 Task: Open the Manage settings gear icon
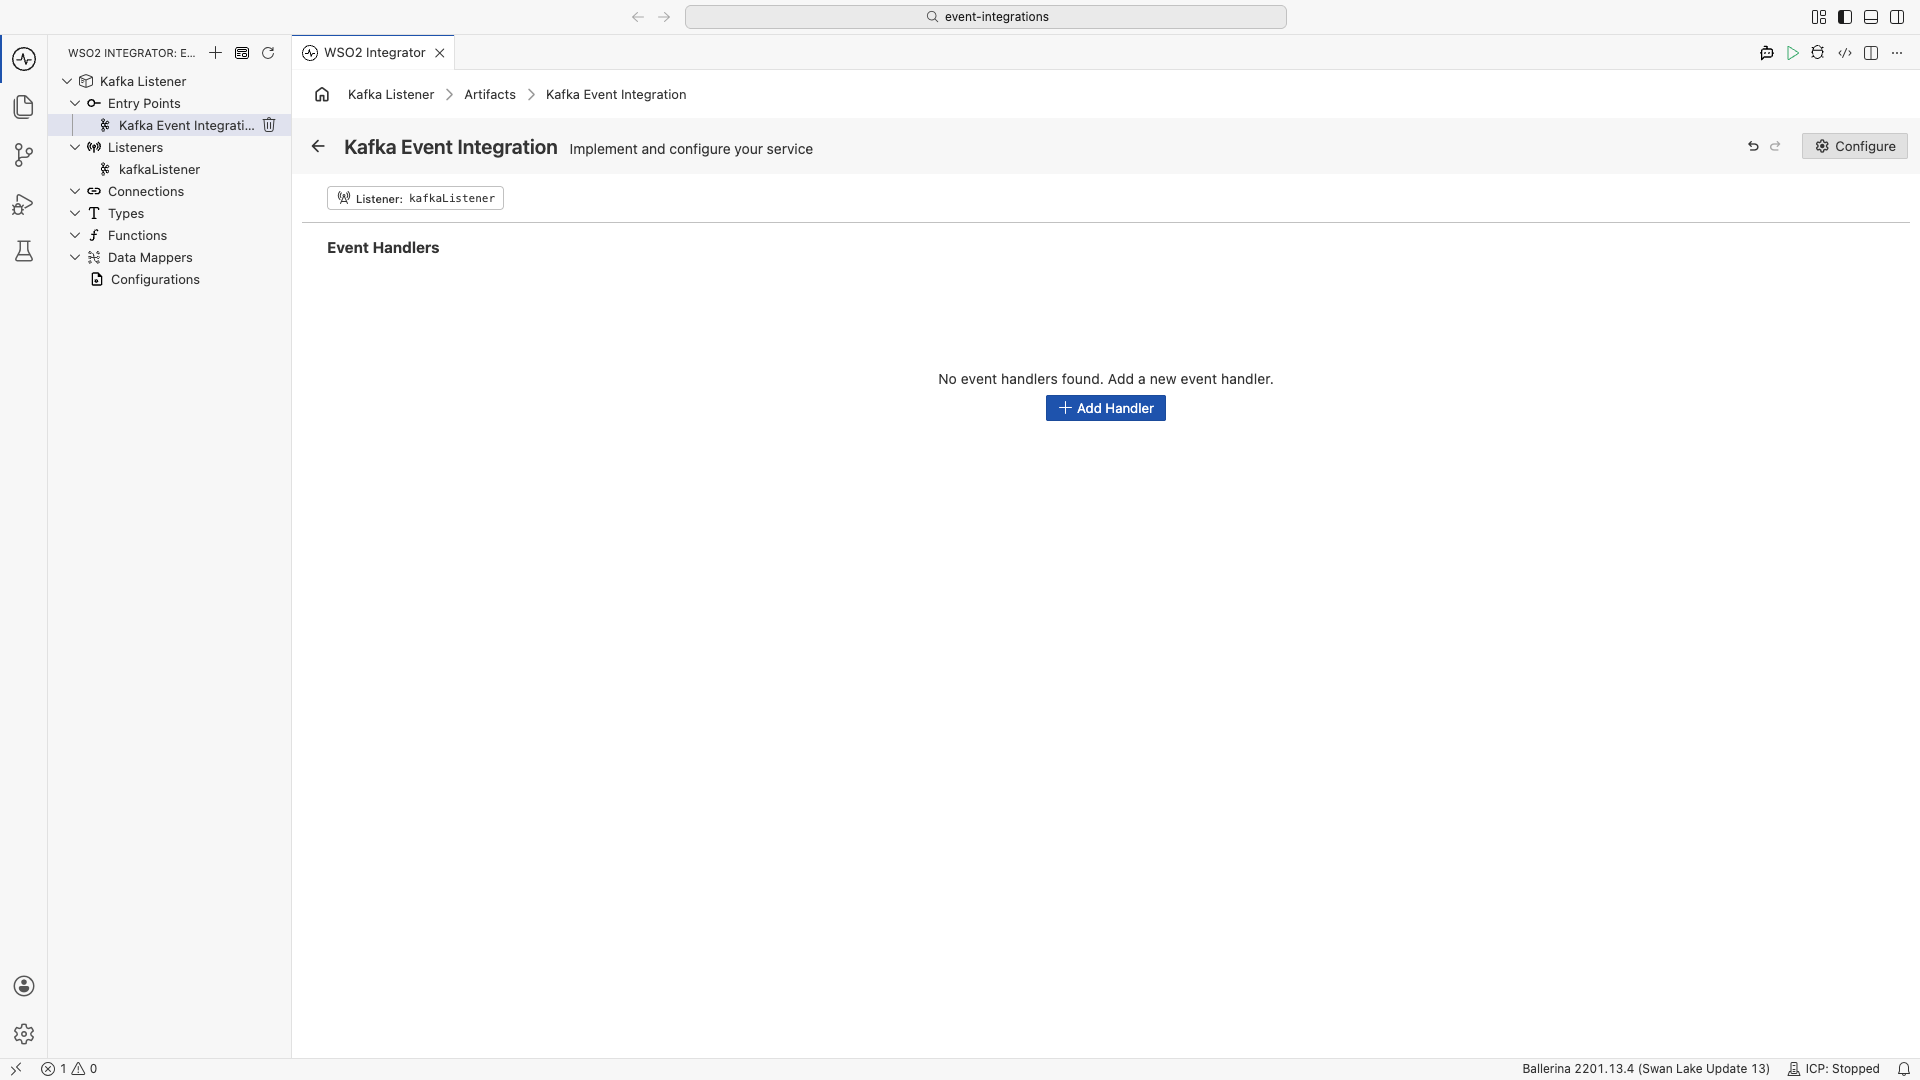coord(24,1034)
